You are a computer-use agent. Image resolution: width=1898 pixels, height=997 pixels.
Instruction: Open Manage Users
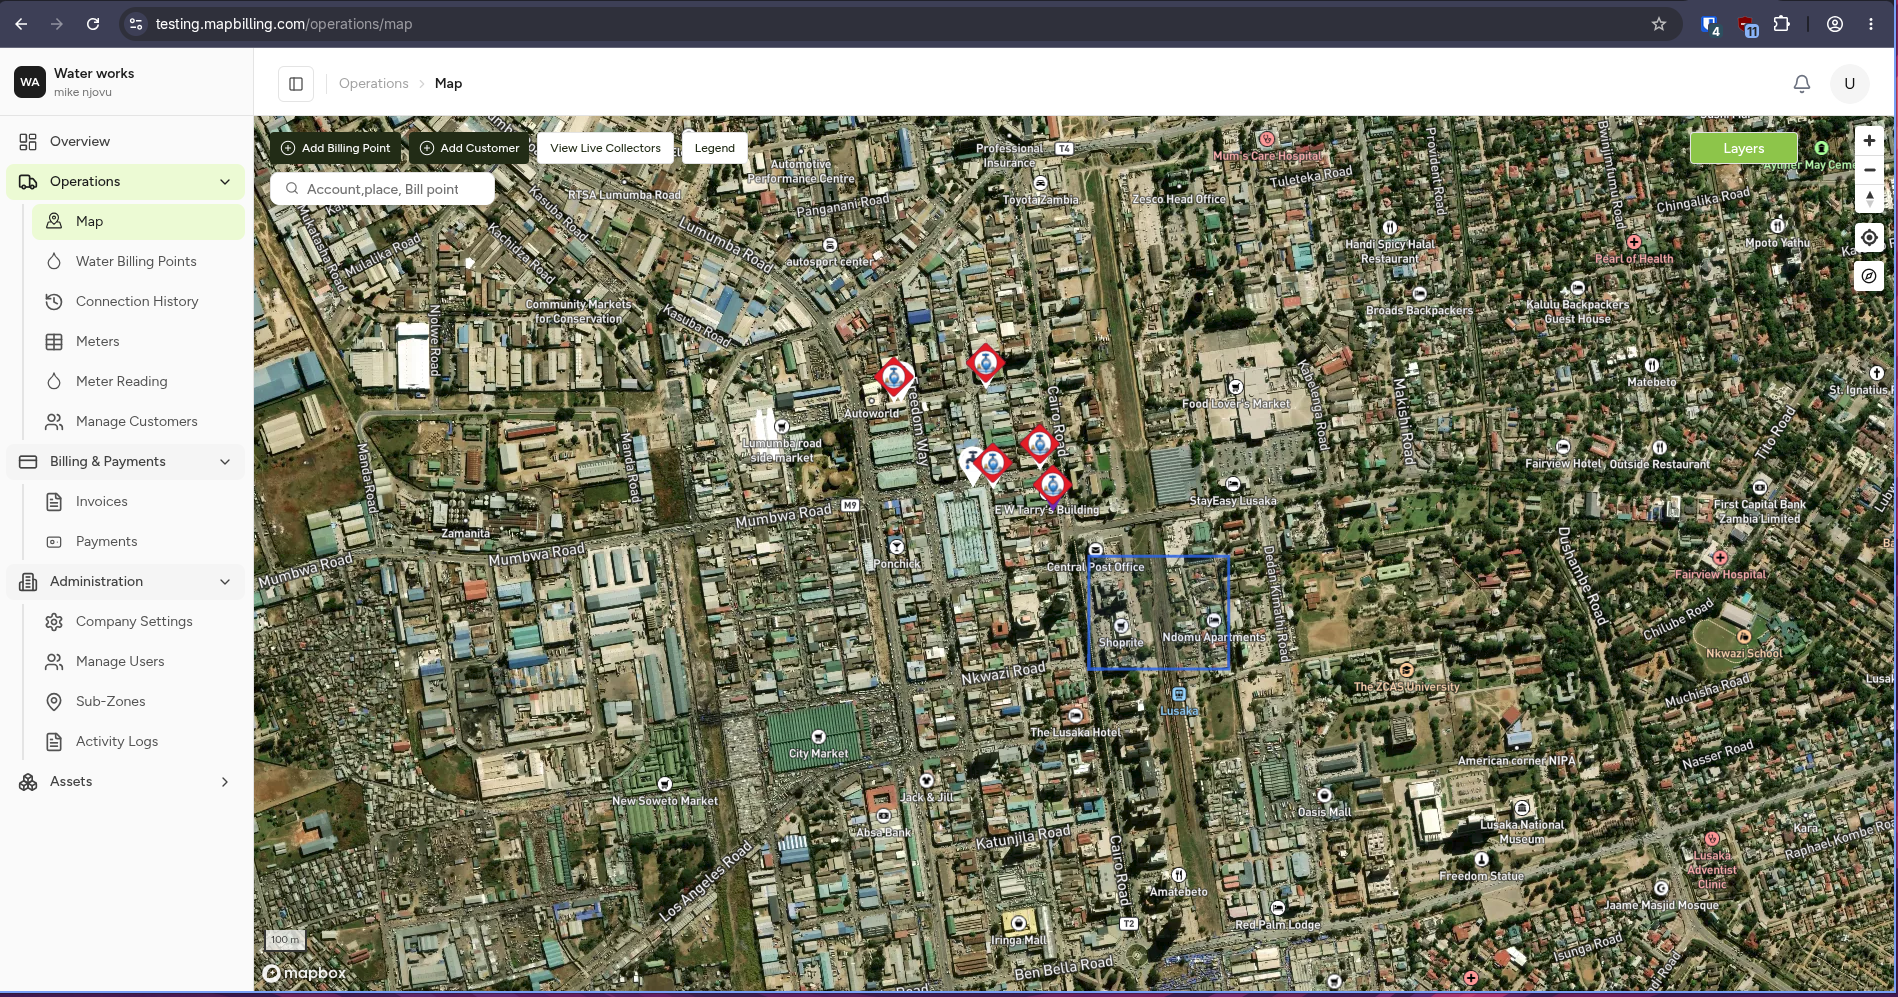pos(138,662)
